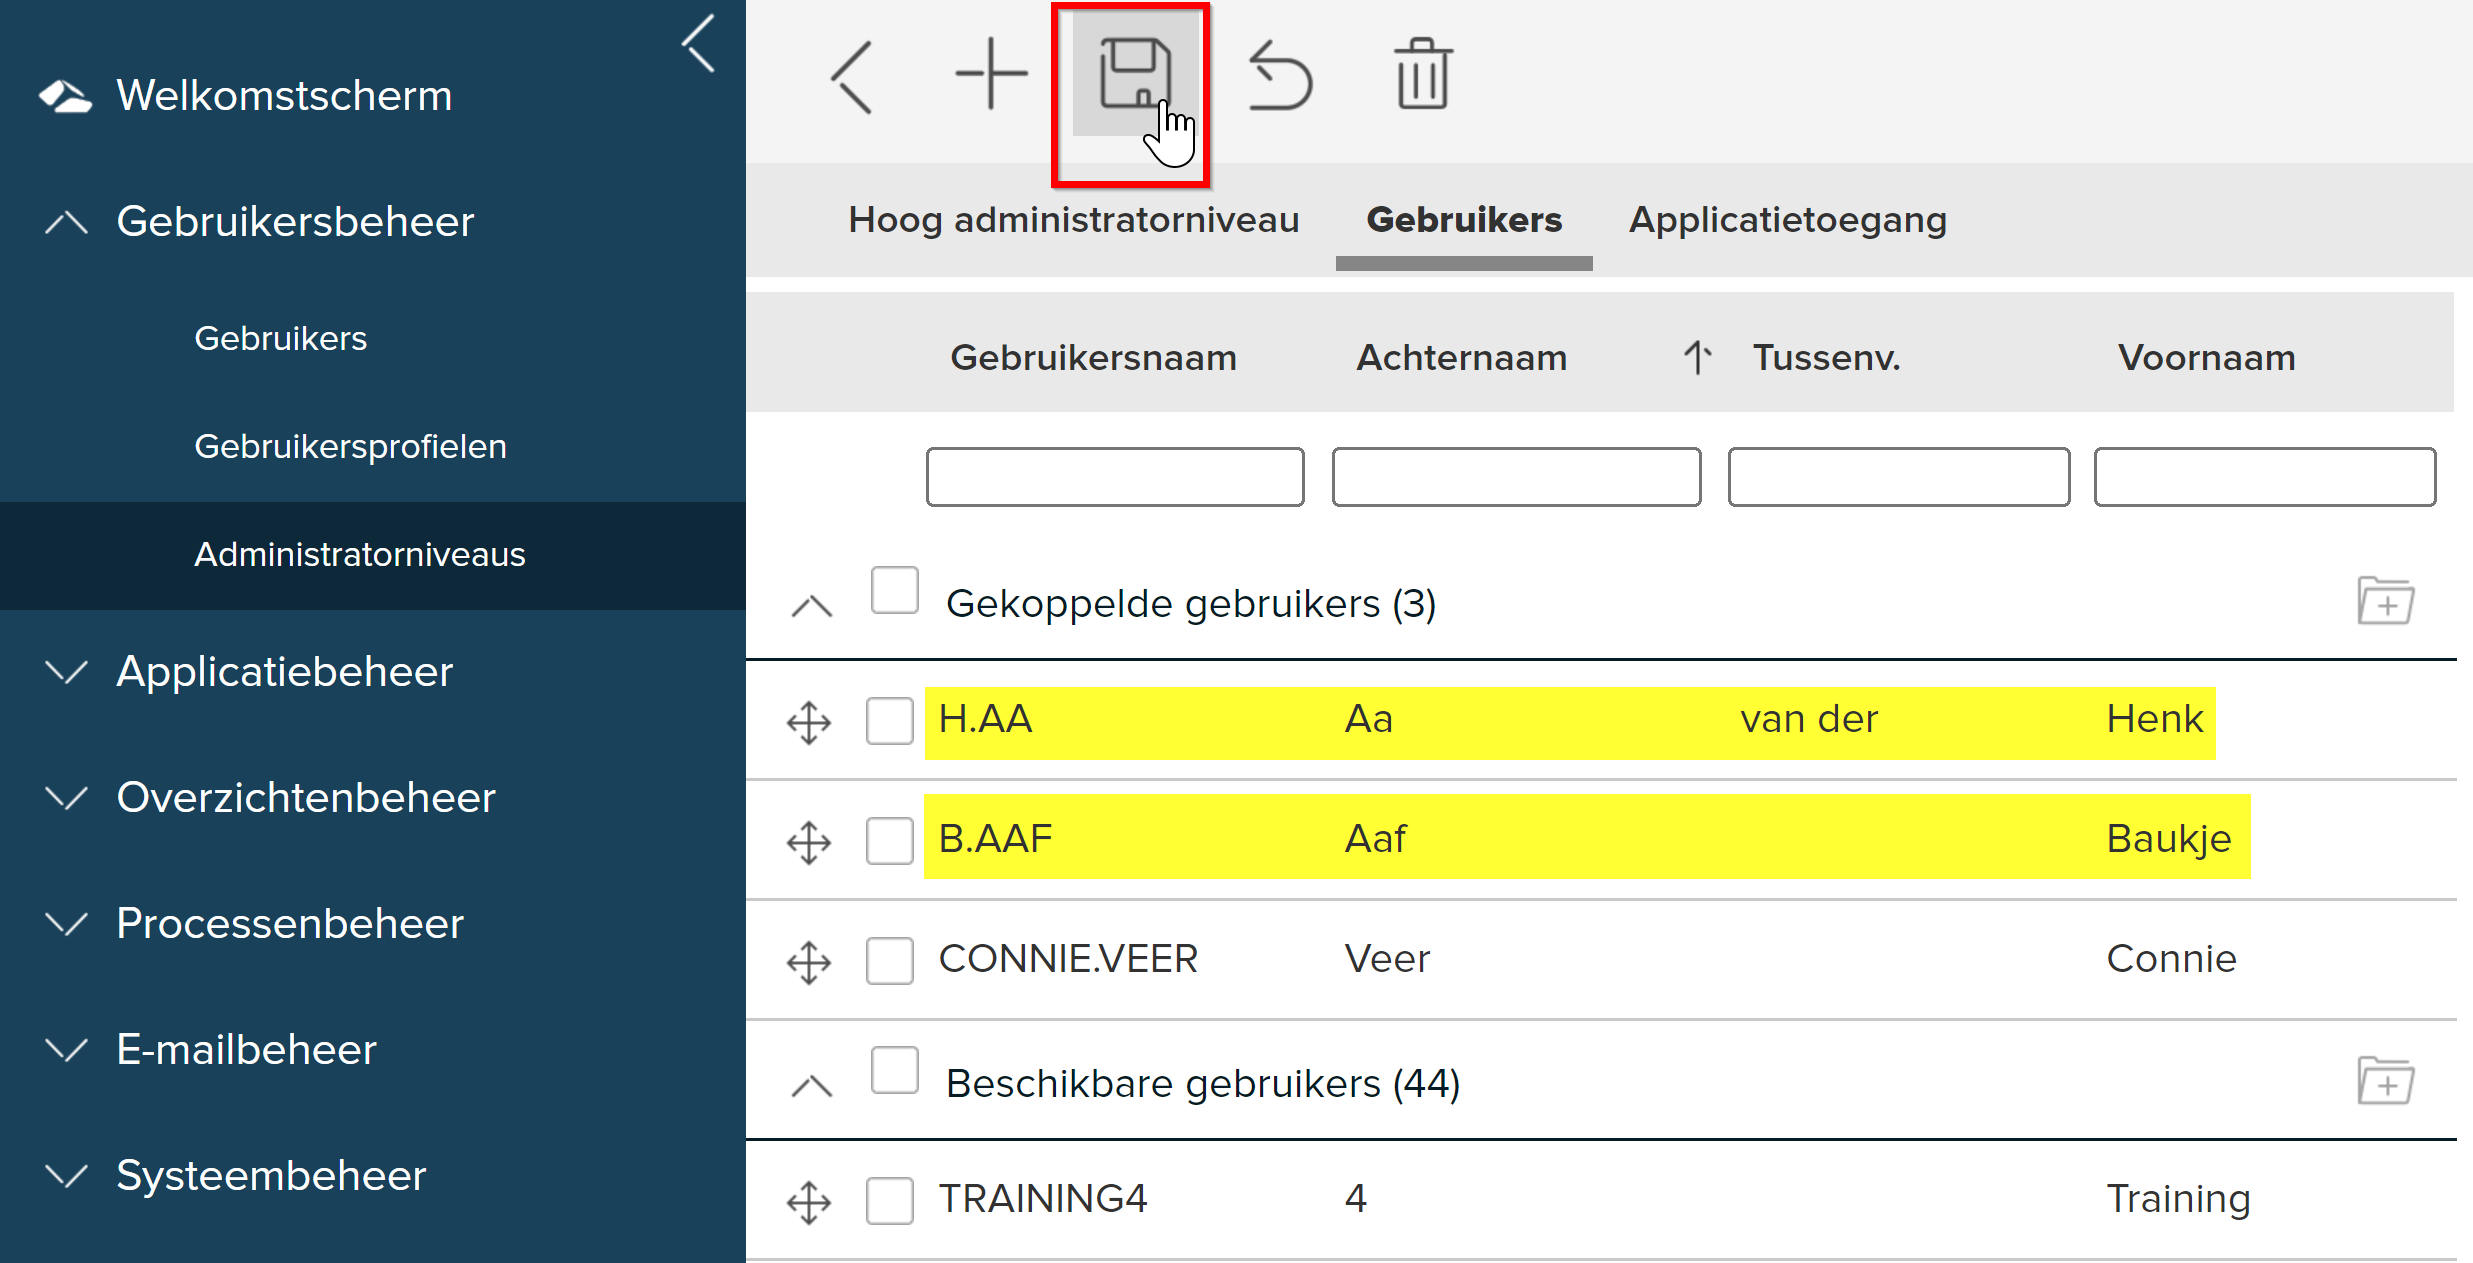Click the first name Henk
The height and width of the screenshot is (1263, 2473).
(2155, 719)
